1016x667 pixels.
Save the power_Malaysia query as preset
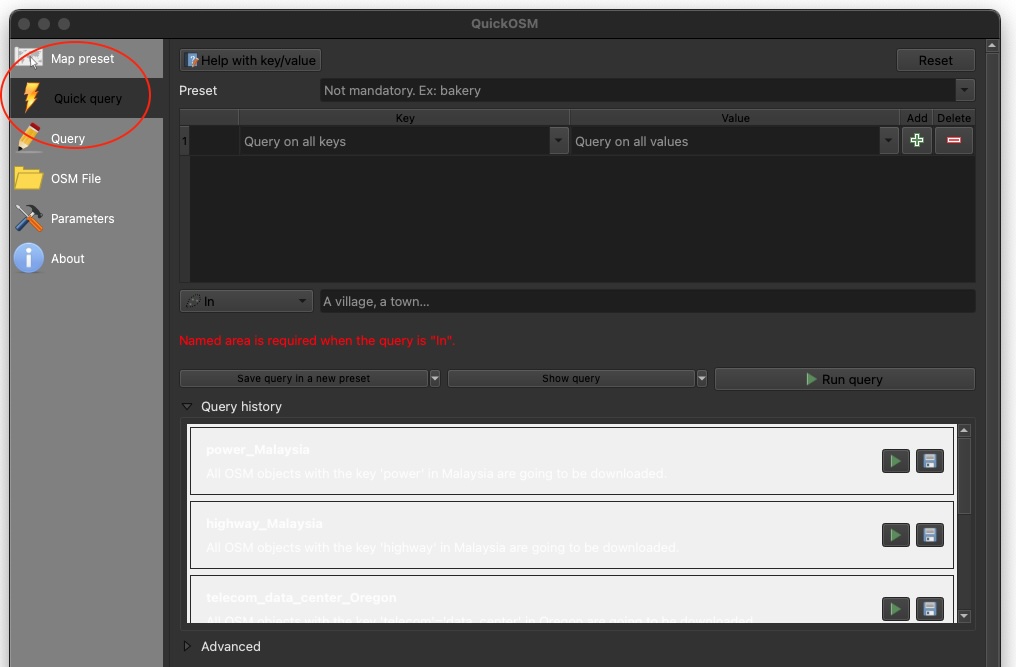coord(930,461)
